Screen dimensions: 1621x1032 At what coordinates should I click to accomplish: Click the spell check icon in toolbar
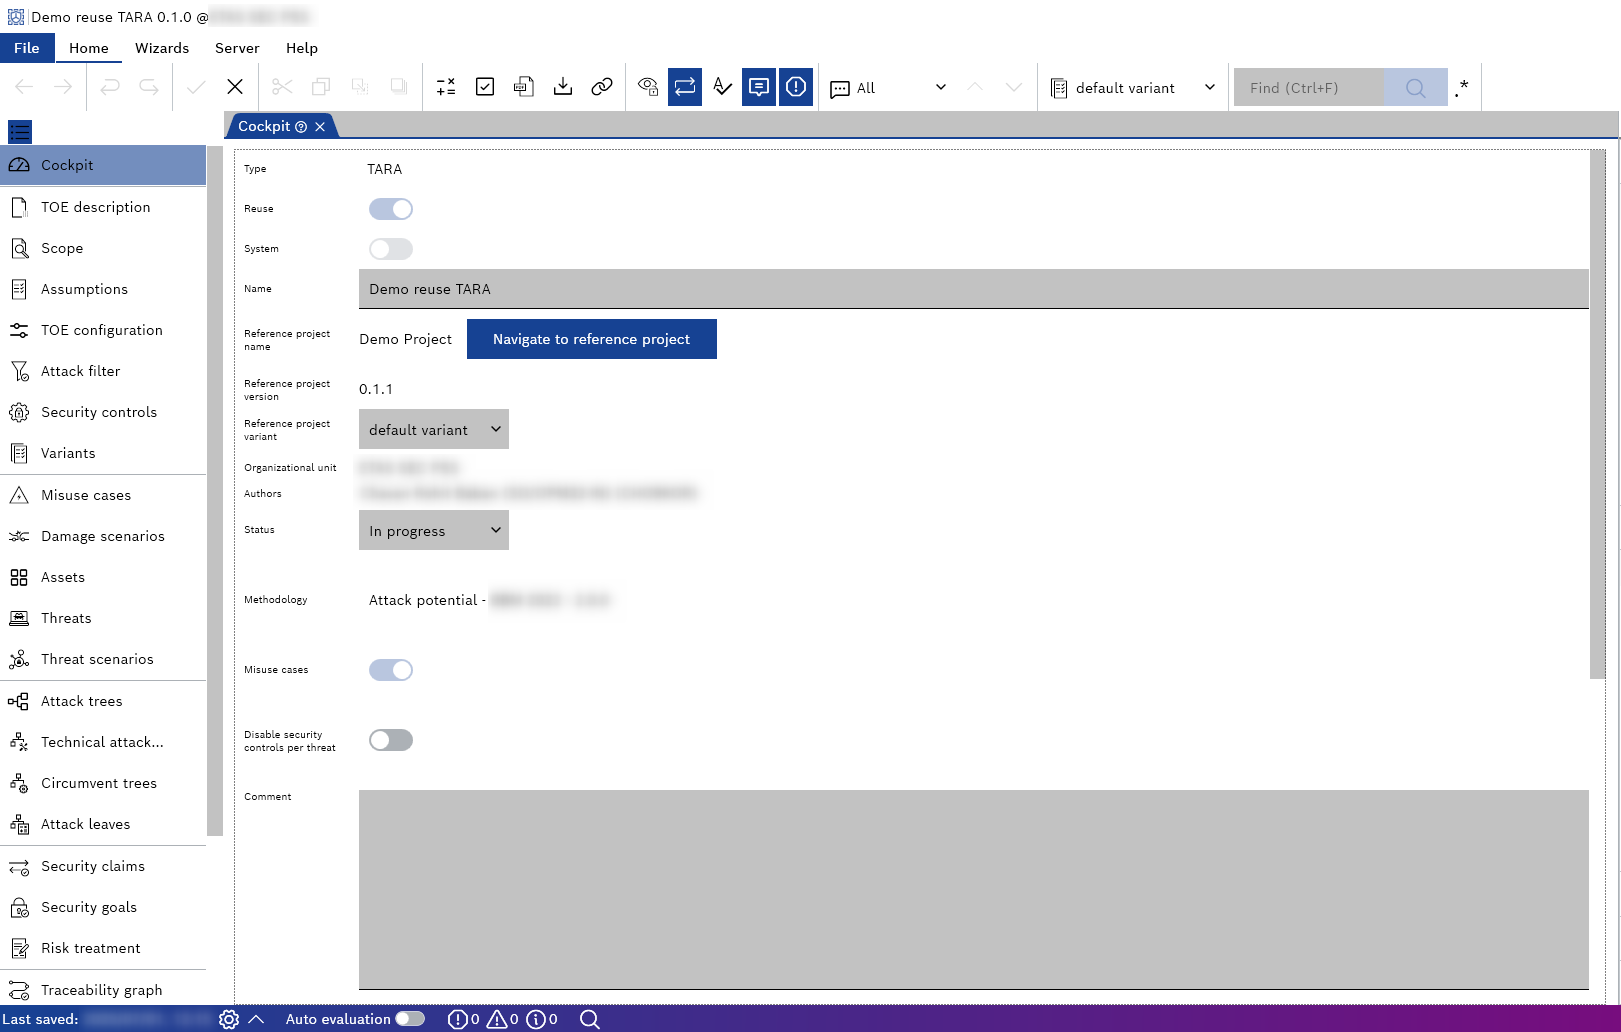pos(722,87)
